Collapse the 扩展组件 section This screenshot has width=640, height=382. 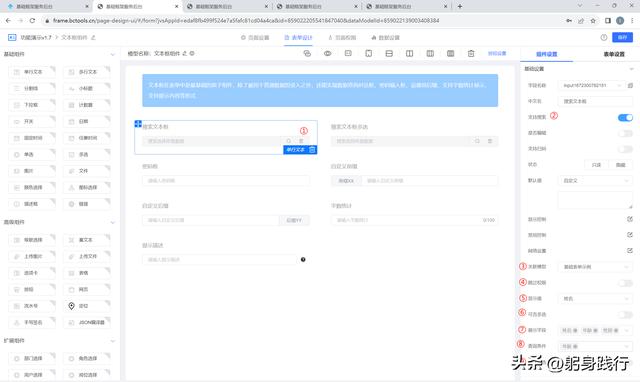(x=113, y=340)
